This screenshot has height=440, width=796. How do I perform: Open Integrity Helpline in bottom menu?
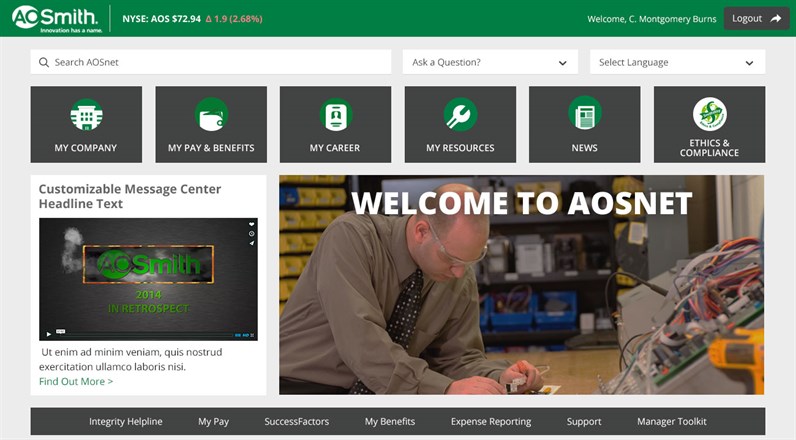126,421
